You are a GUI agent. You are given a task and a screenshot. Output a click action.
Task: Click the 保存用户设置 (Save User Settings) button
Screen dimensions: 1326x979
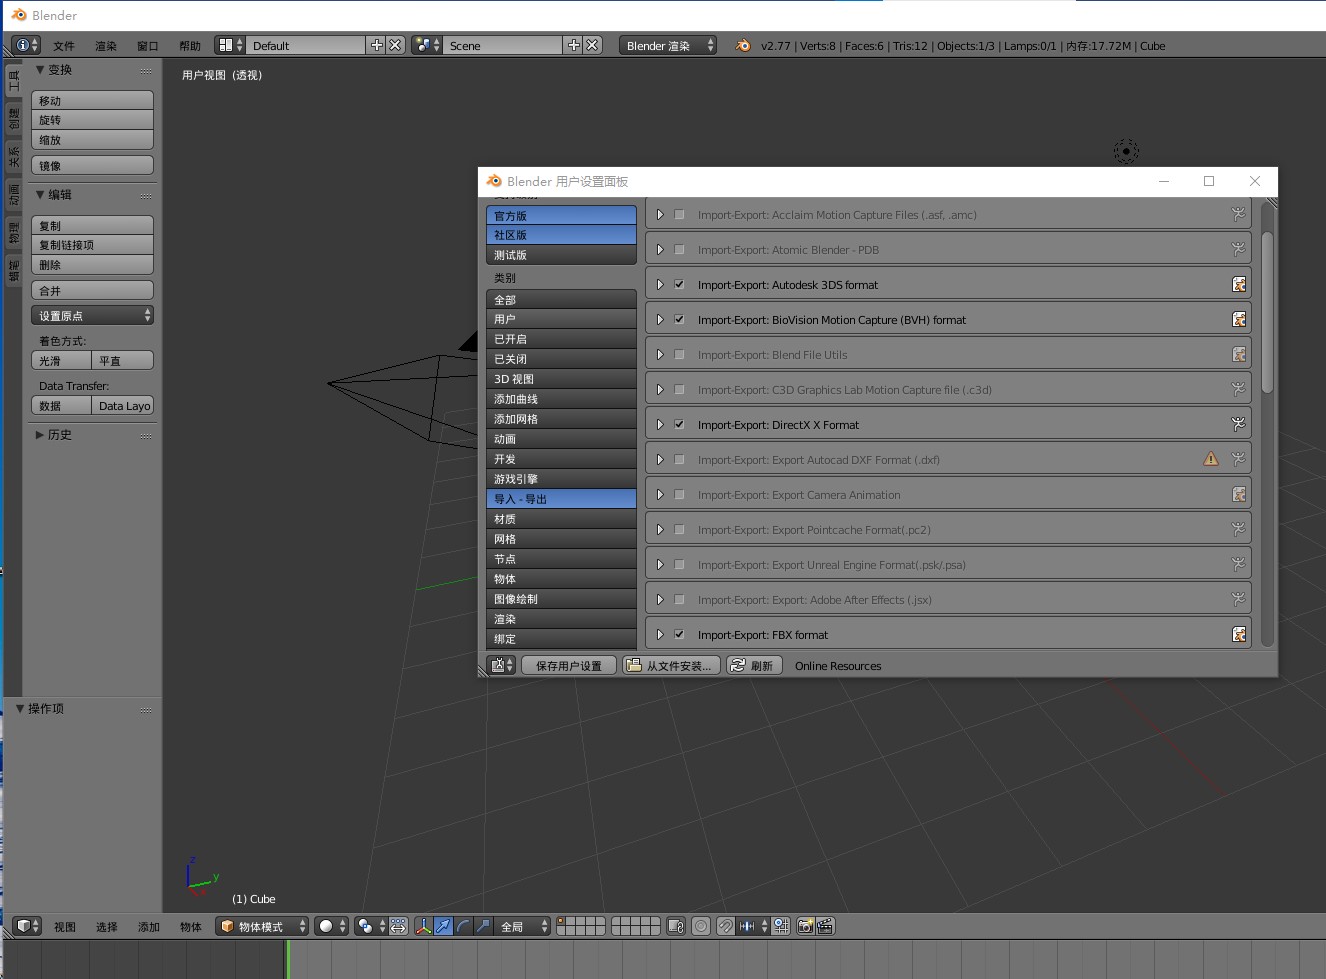(x=569, y=665)
